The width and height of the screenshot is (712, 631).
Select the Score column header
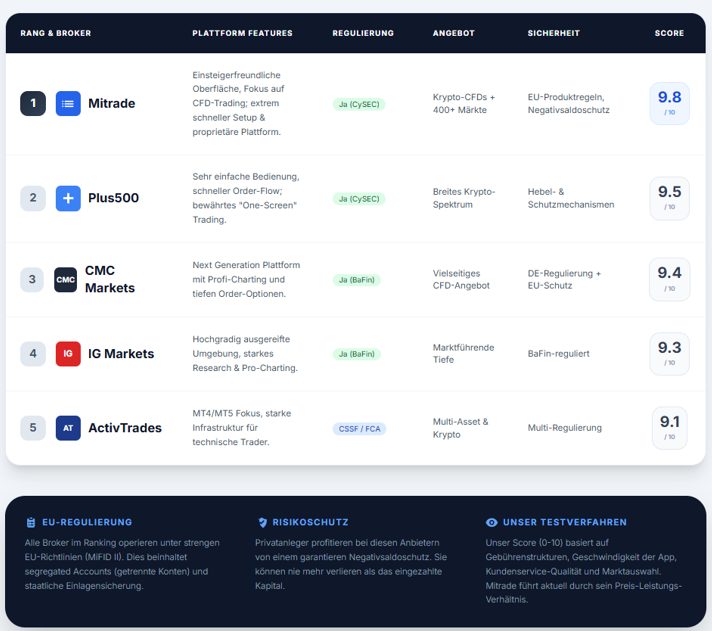(x=669, y=33)
